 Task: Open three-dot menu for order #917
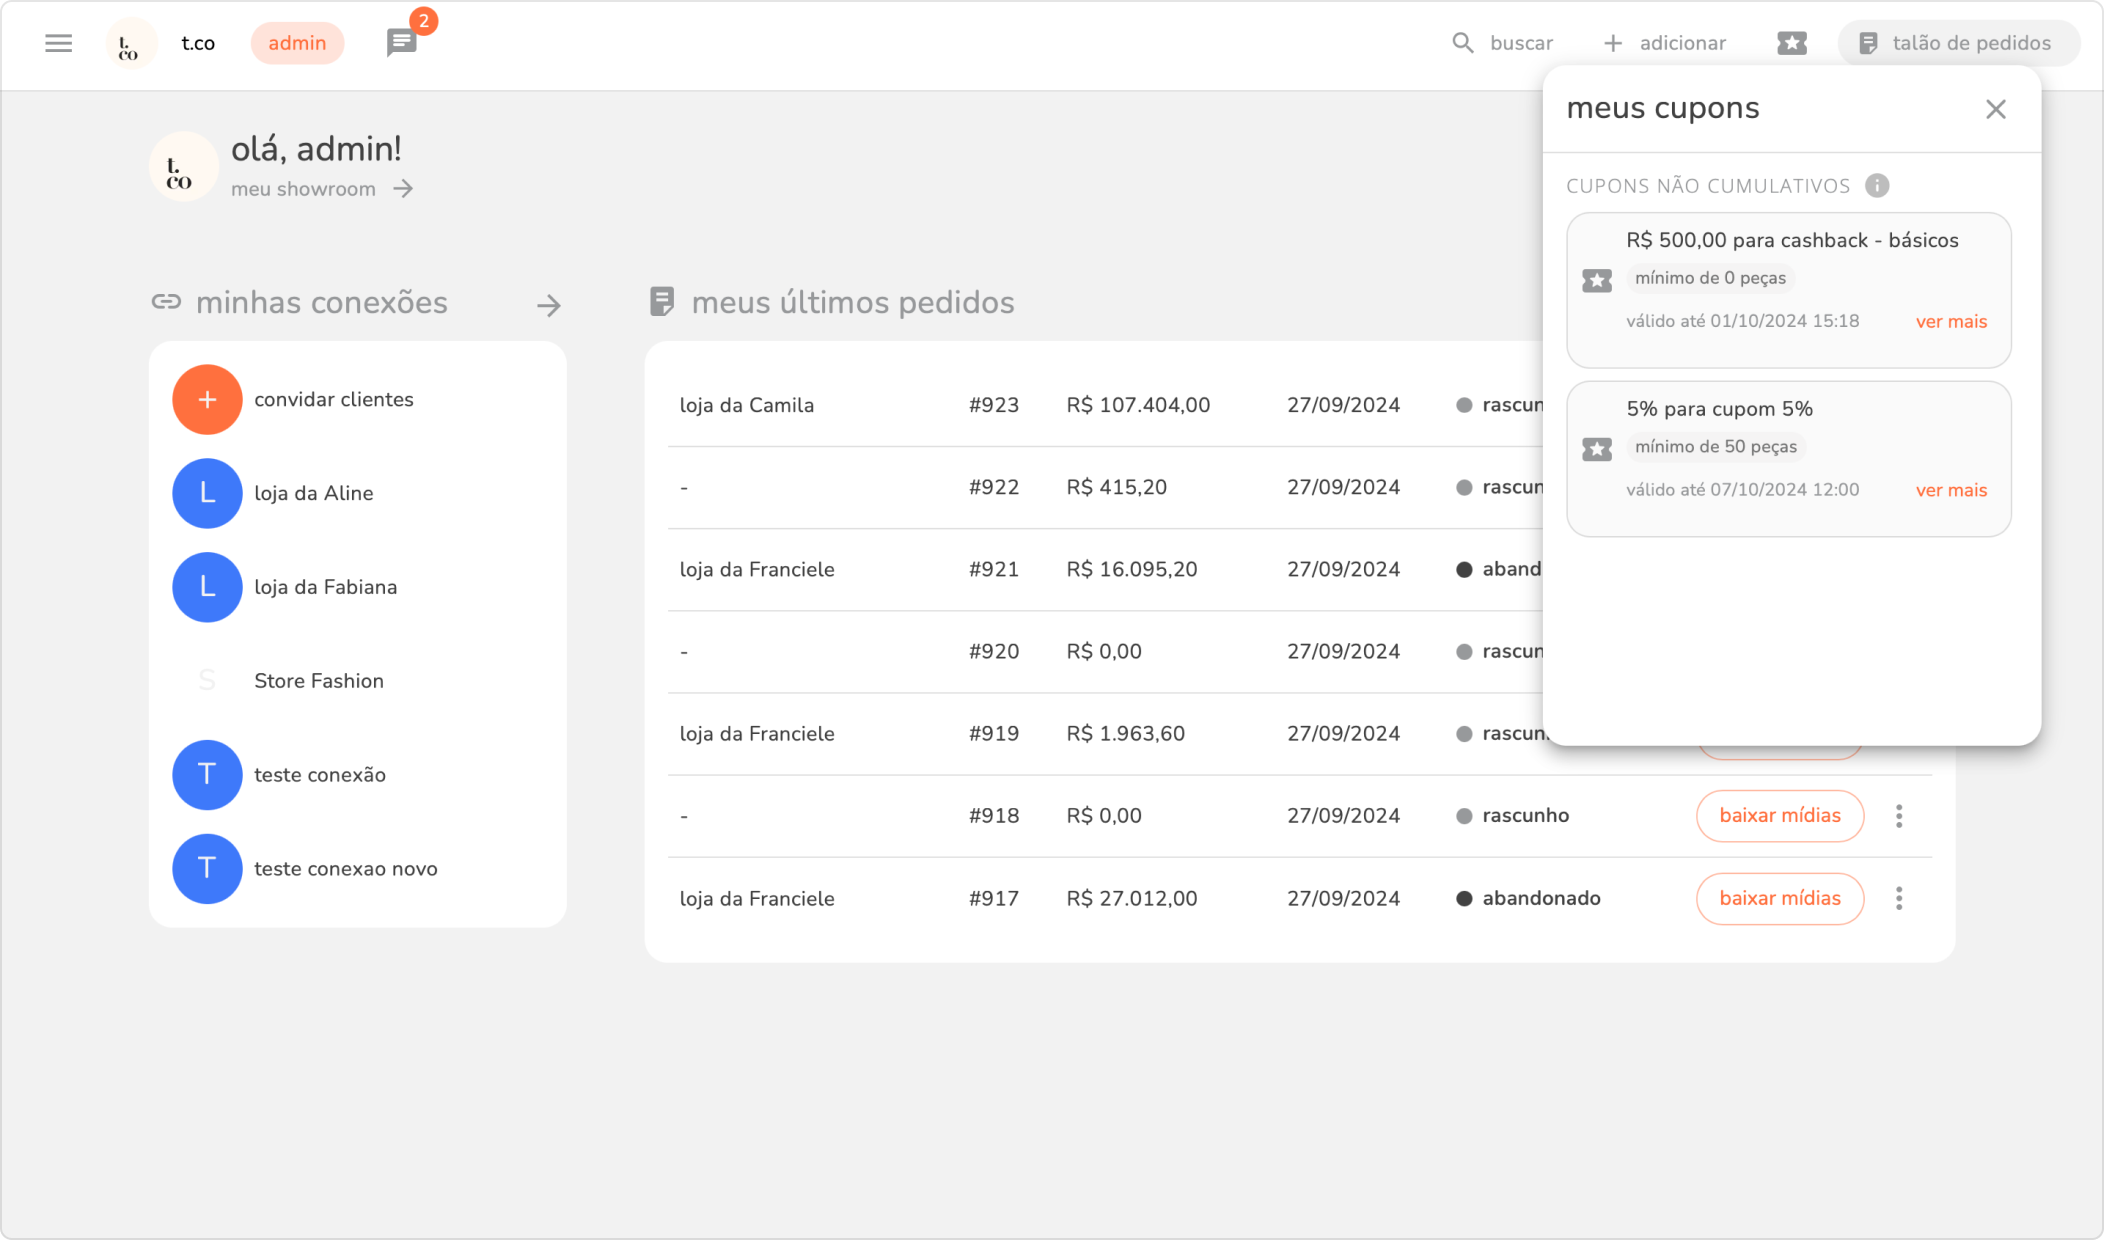[1898, 898]
